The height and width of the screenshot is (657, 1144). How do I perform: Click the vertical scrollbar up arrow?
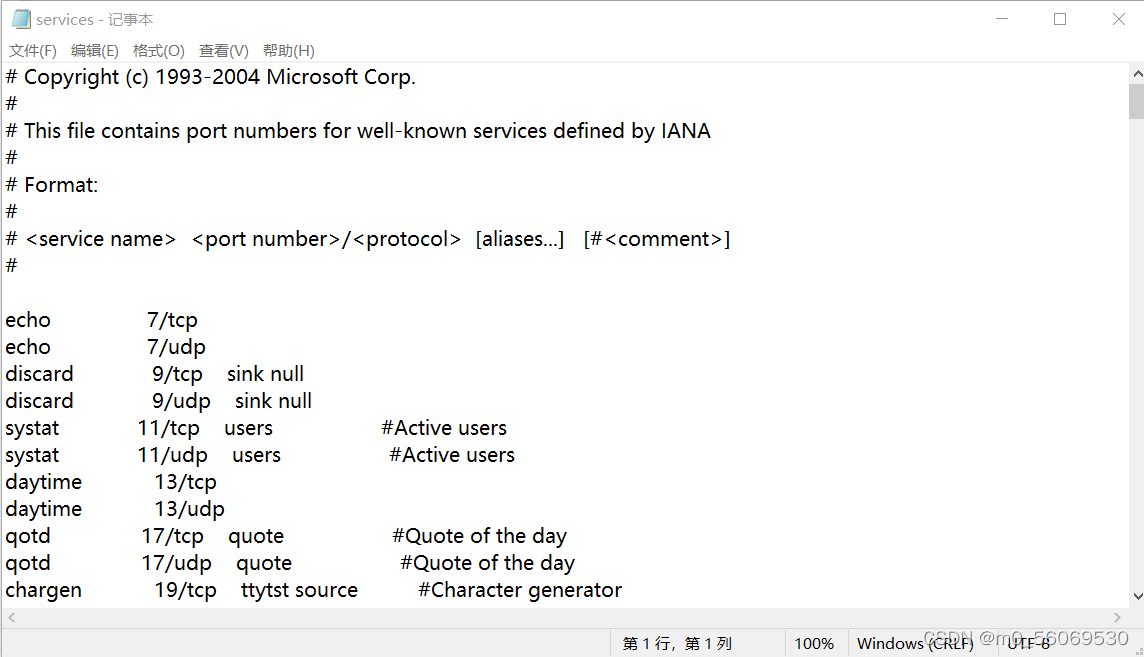coord(1136,74)
